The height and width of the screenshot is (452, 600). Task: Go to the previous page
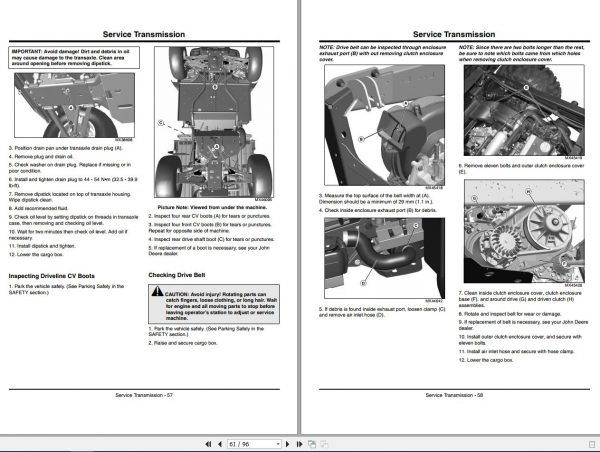(x=220, y=444)
